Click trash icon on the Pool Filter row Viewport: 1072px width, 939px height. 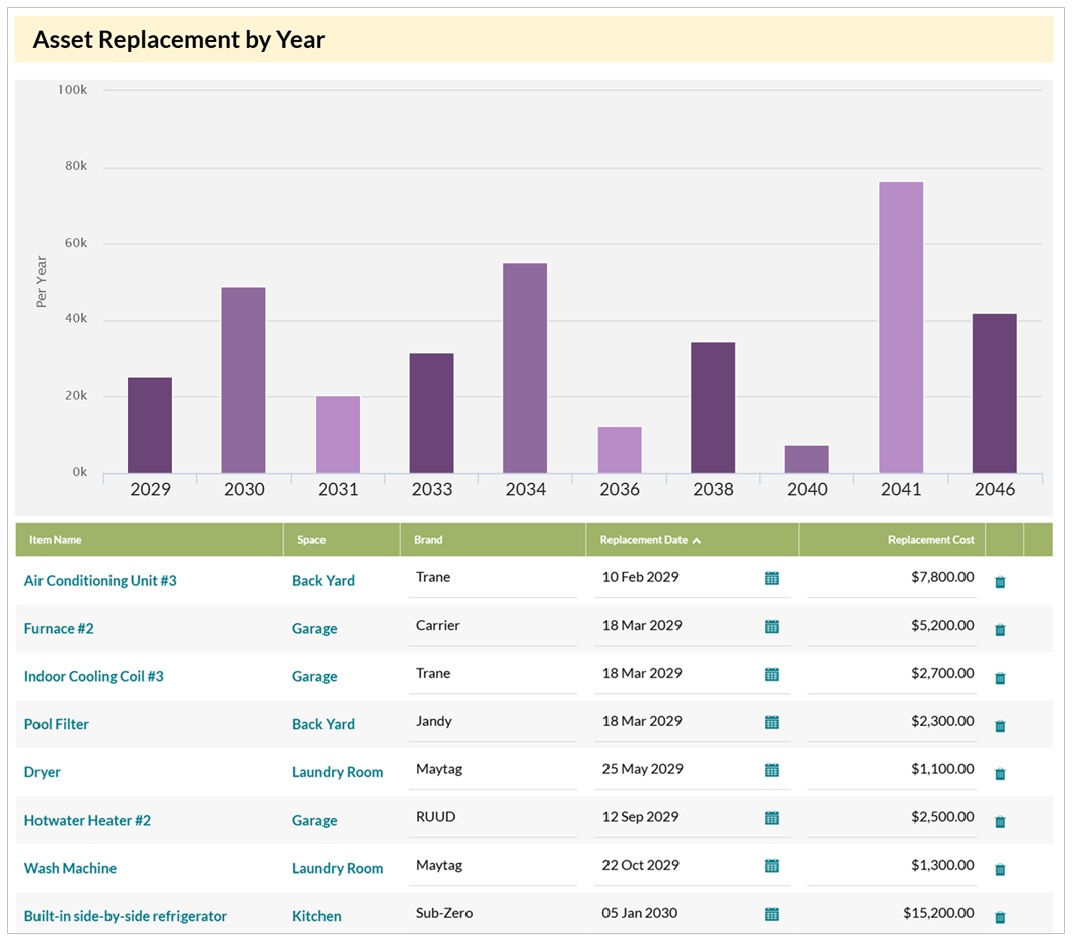point(999,725)
